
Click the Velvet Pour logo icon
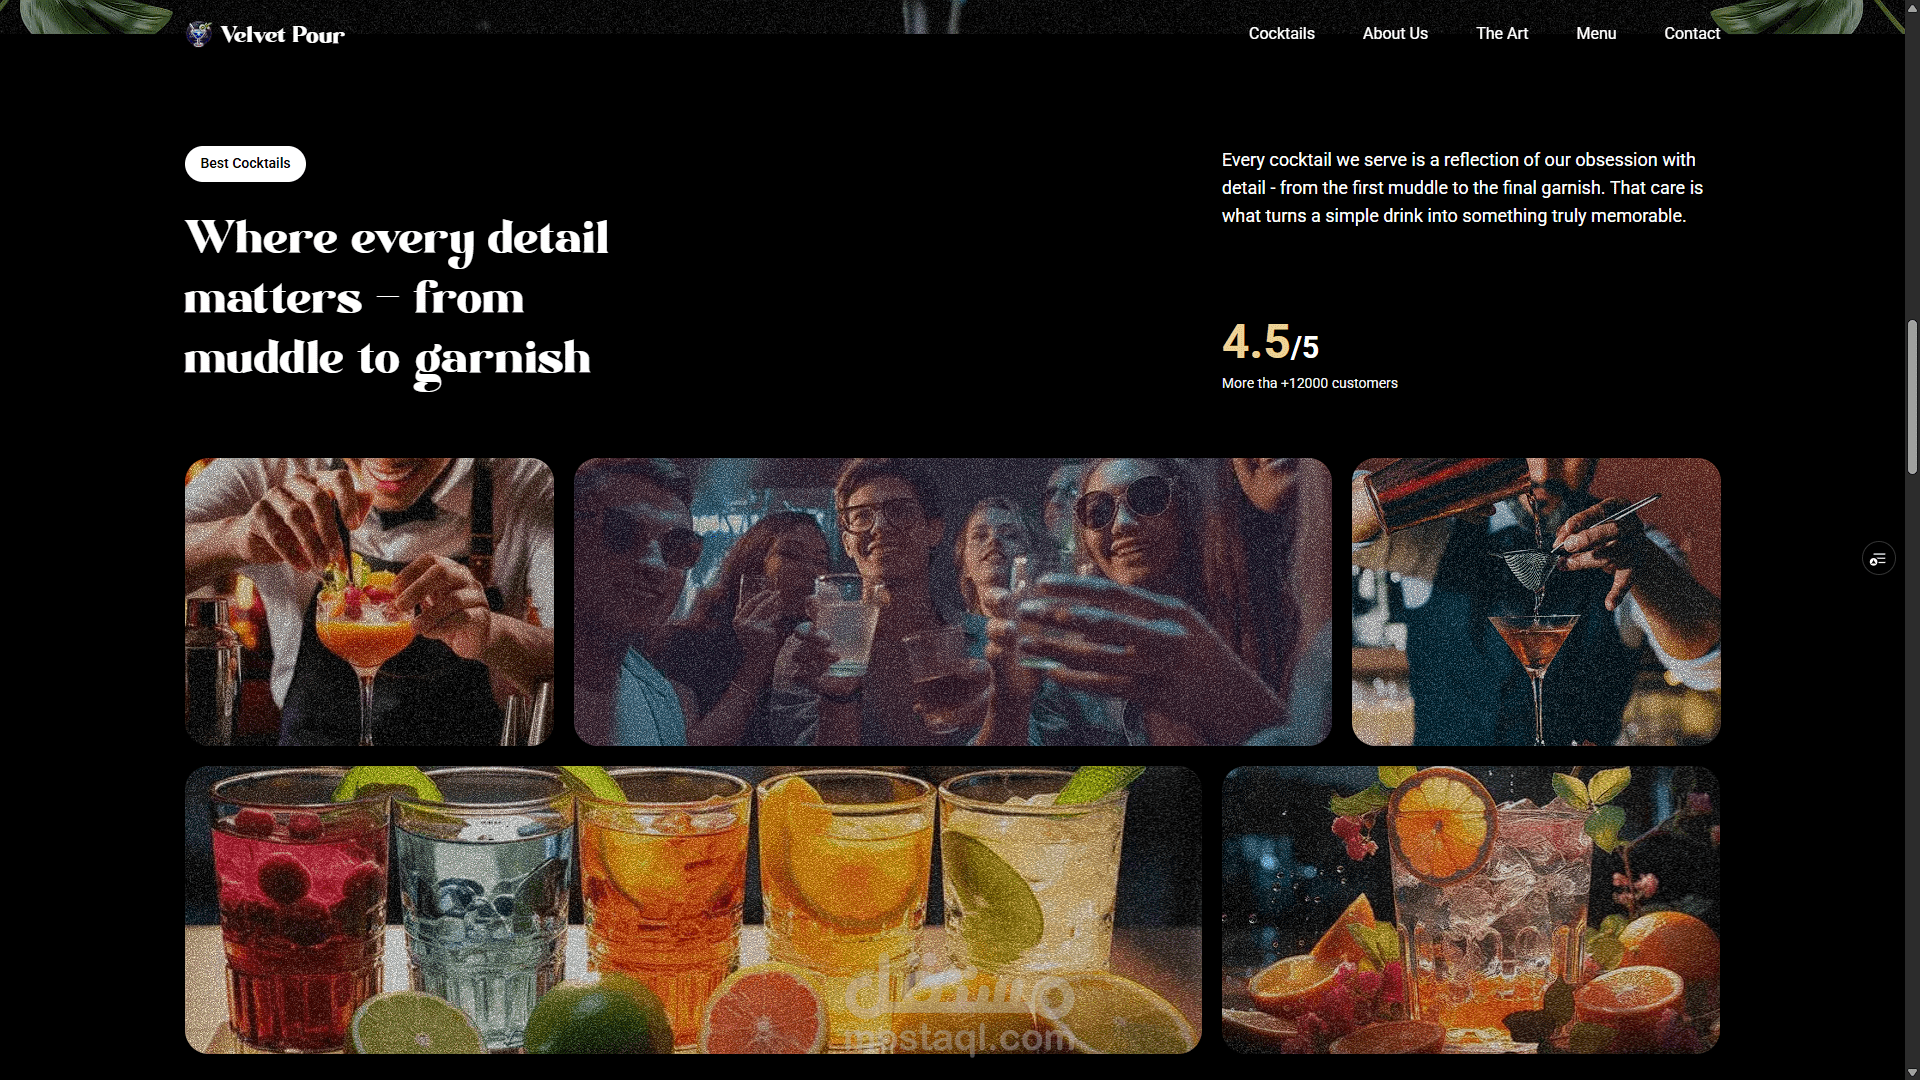click(199, 34)
